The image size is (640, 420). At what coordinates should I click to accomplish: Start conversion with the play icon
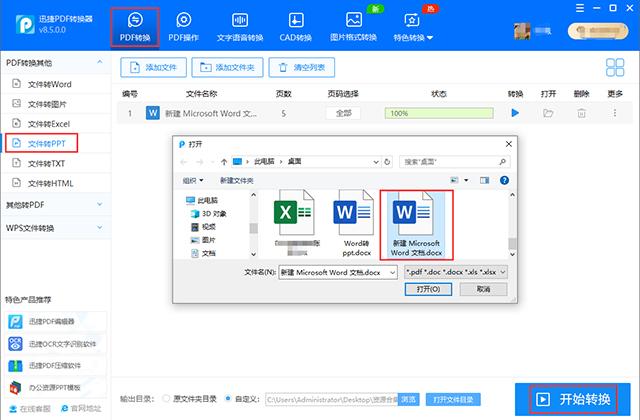click(515, 113)
